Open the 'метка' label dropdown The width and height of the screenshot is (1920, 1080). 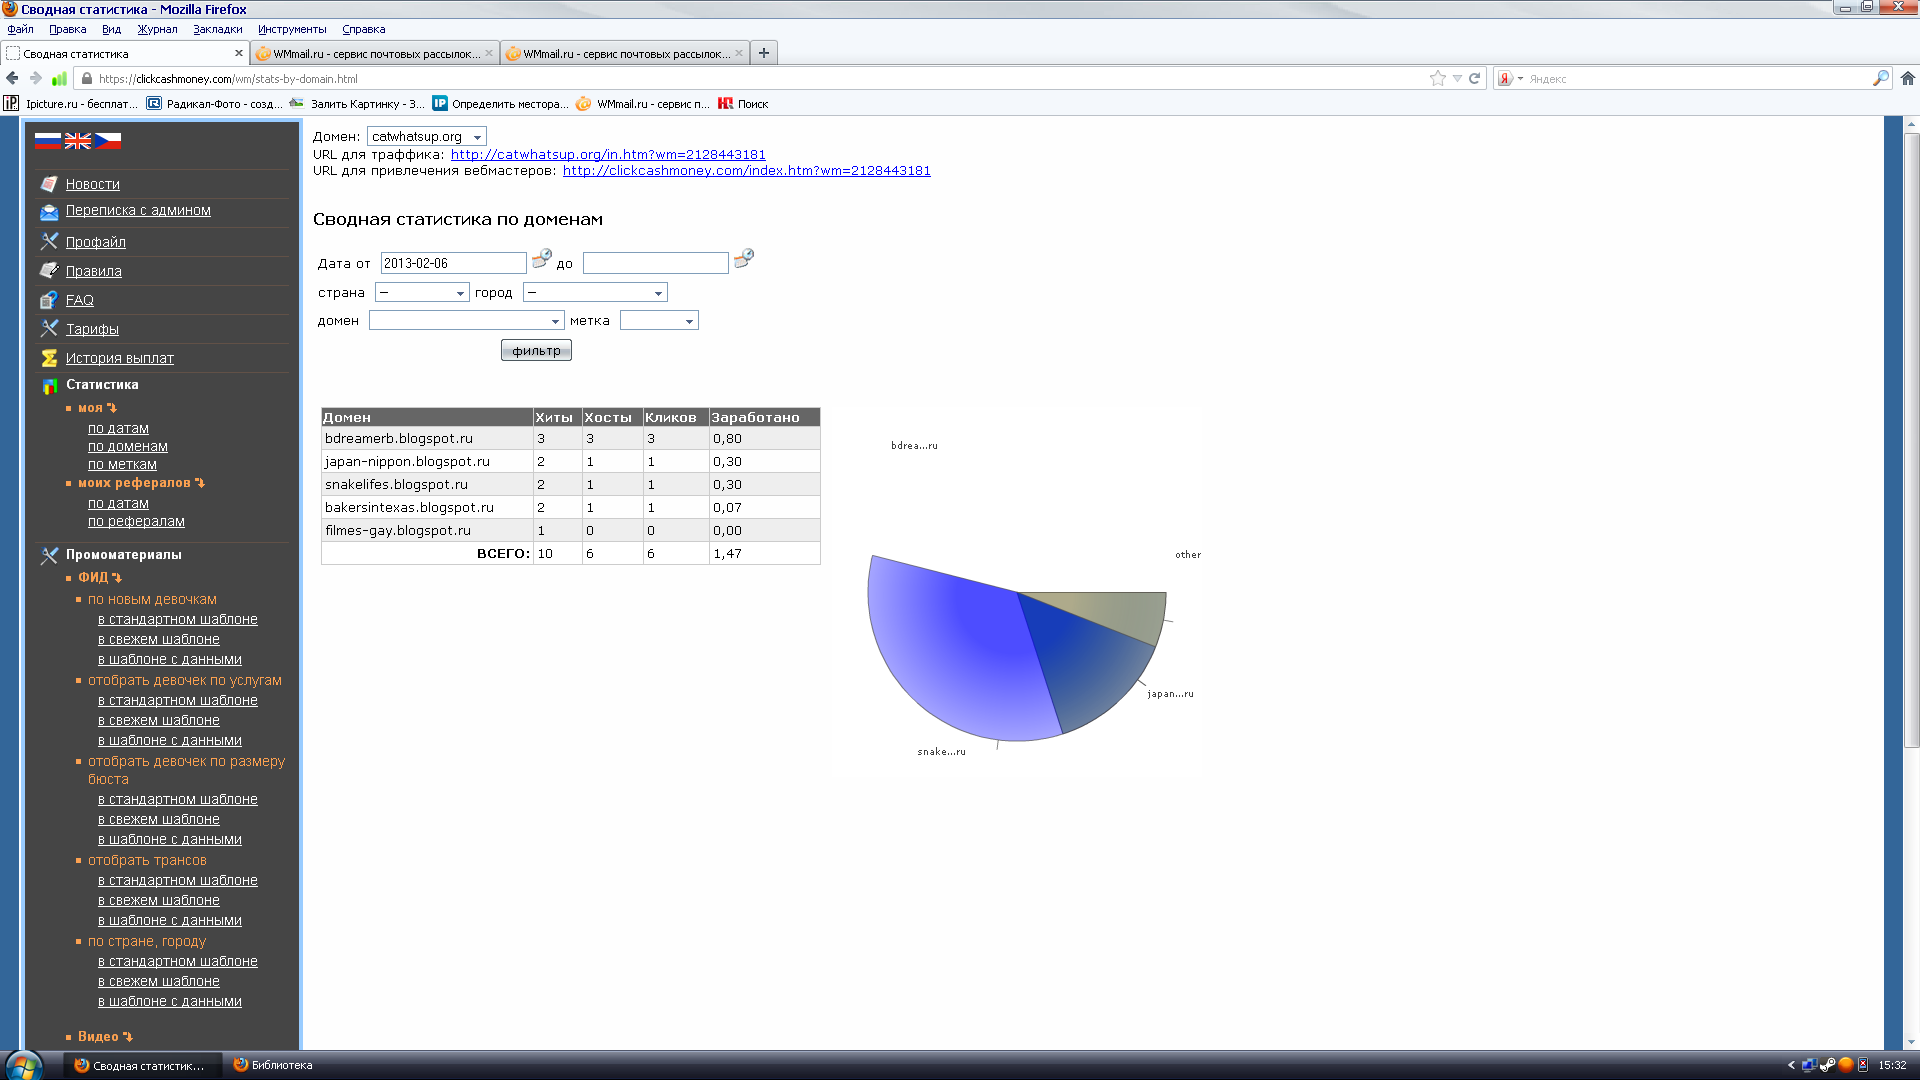[x=658, y=321]
